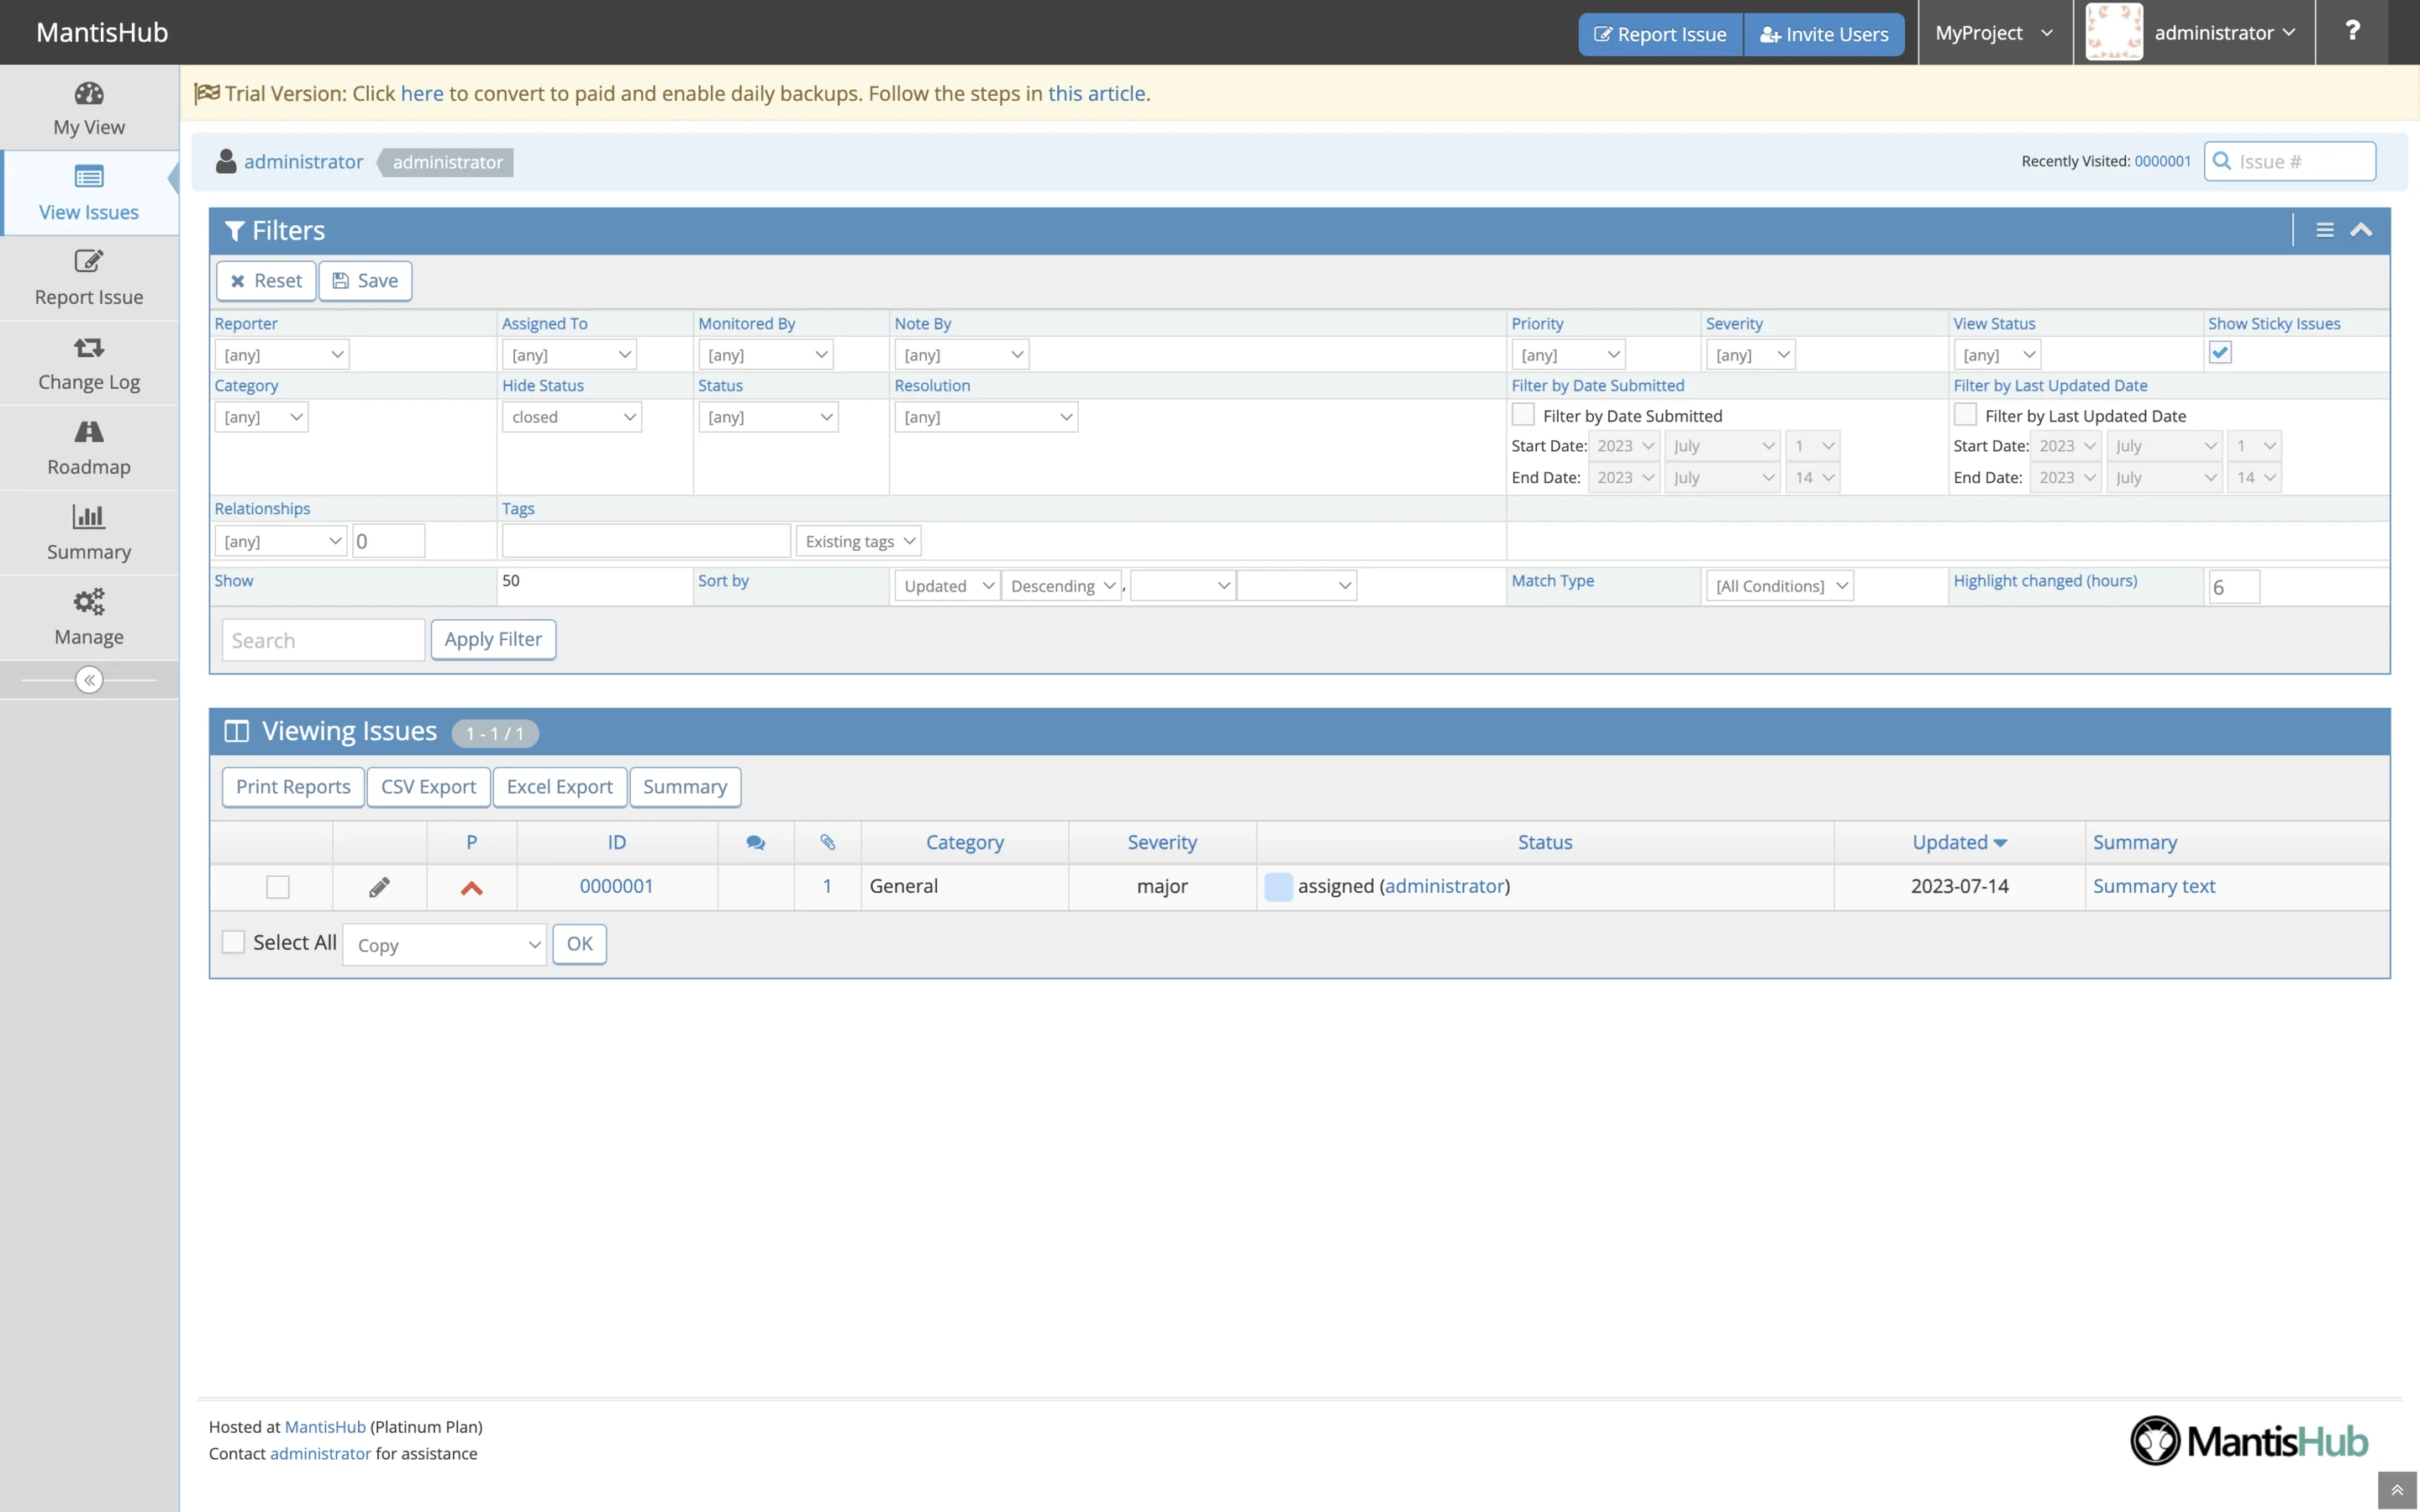Click the Apply Filter button
The width and height of the screenshot is (2420, 1512).
coord(493,639)
